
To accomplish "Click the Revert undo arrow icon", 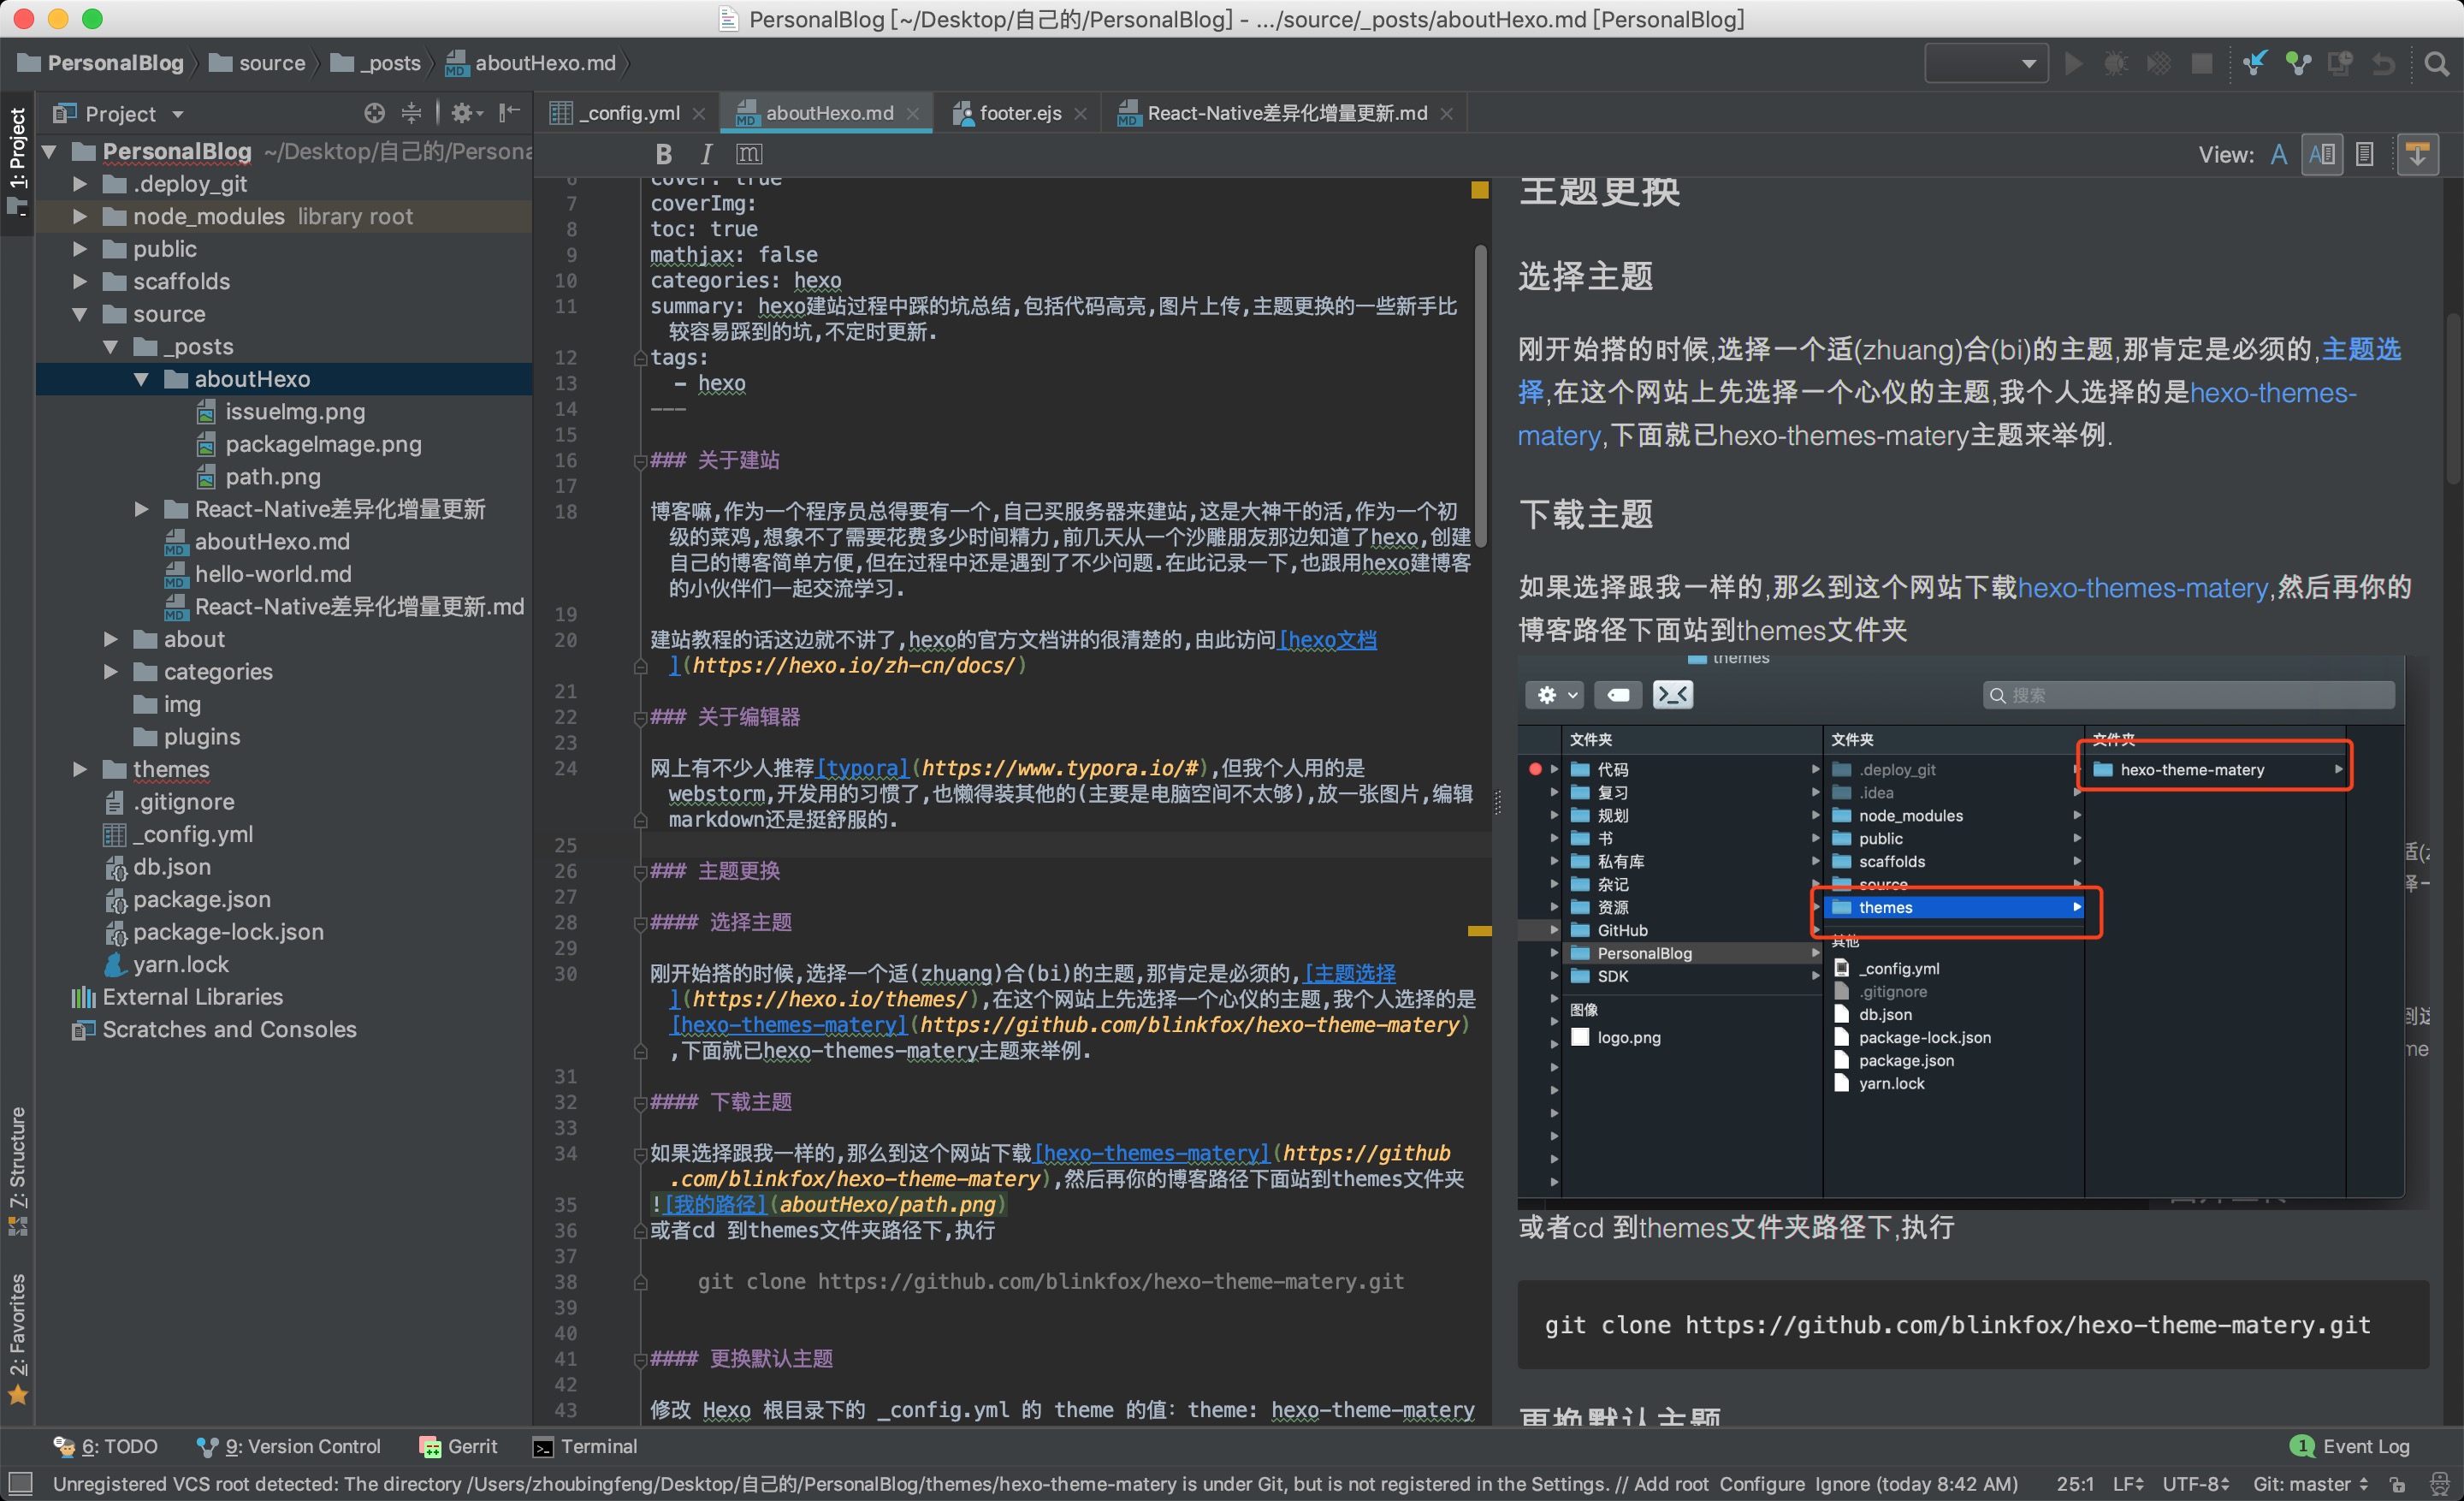I will click(2384, 64).
